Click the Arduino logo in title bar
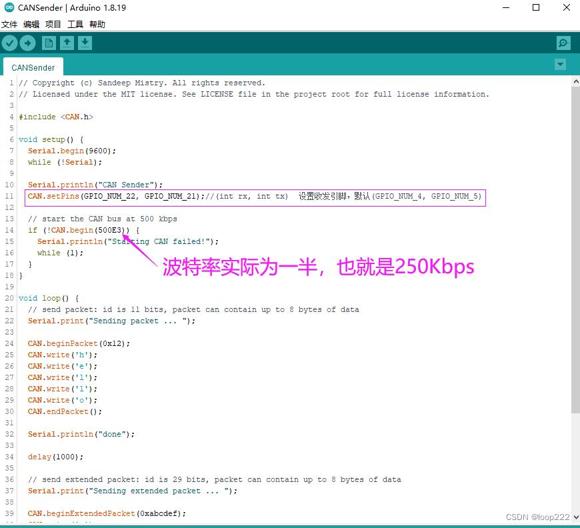Image resolution: width=580 pixels, height=528 pixels. pyautogui.click(x=9, y=7)
